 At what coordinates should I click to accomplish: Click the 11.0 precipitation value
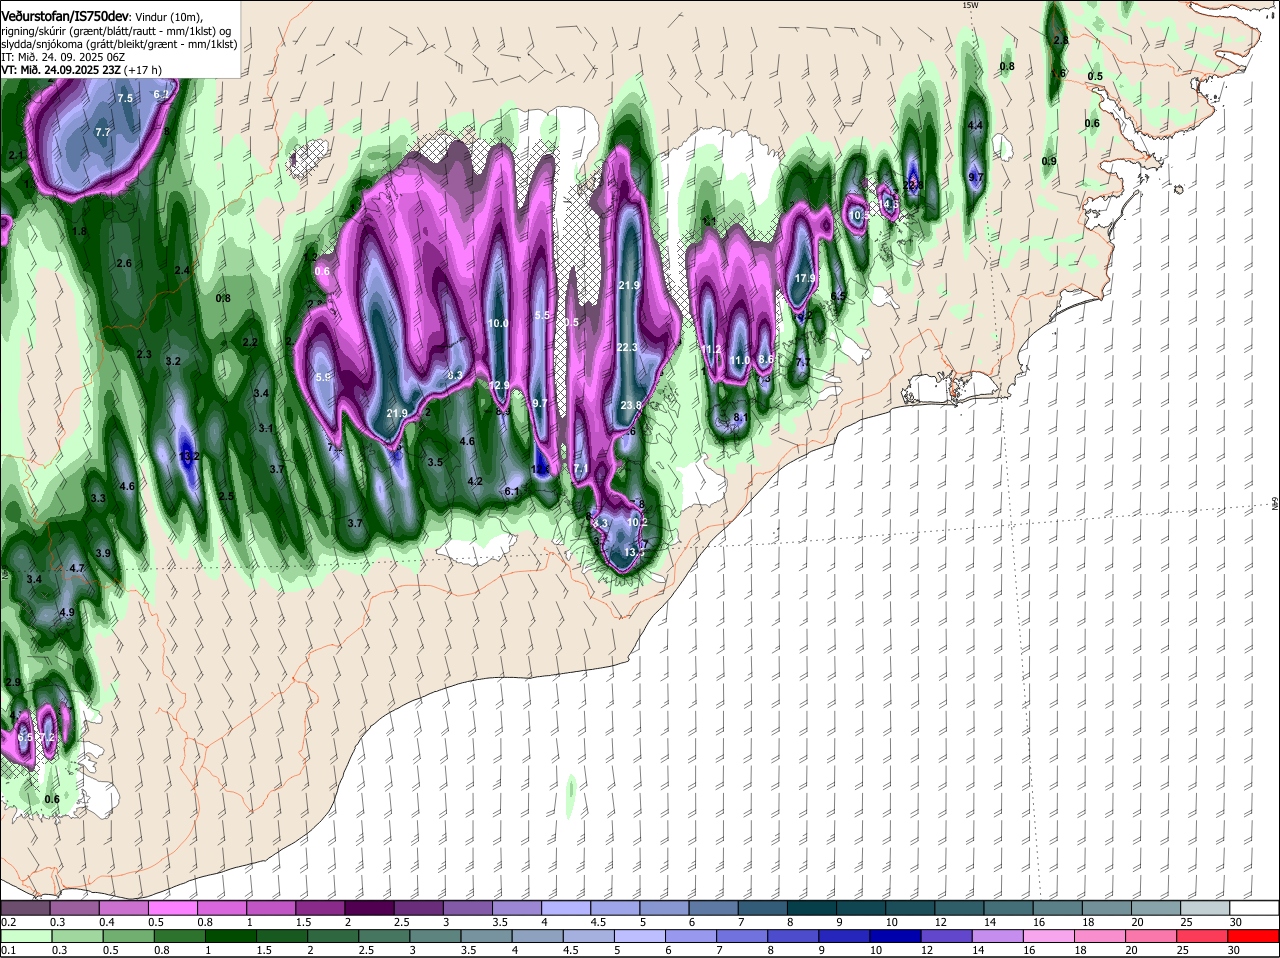point(740,360)
